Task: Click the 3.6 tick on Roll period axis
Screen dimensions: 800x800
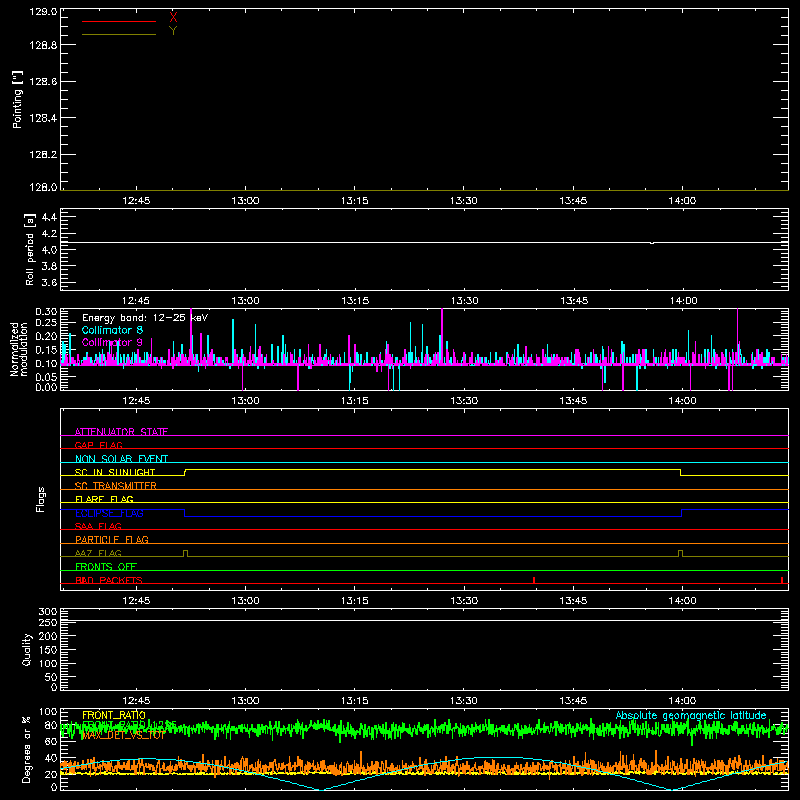Action: point(49,282)
